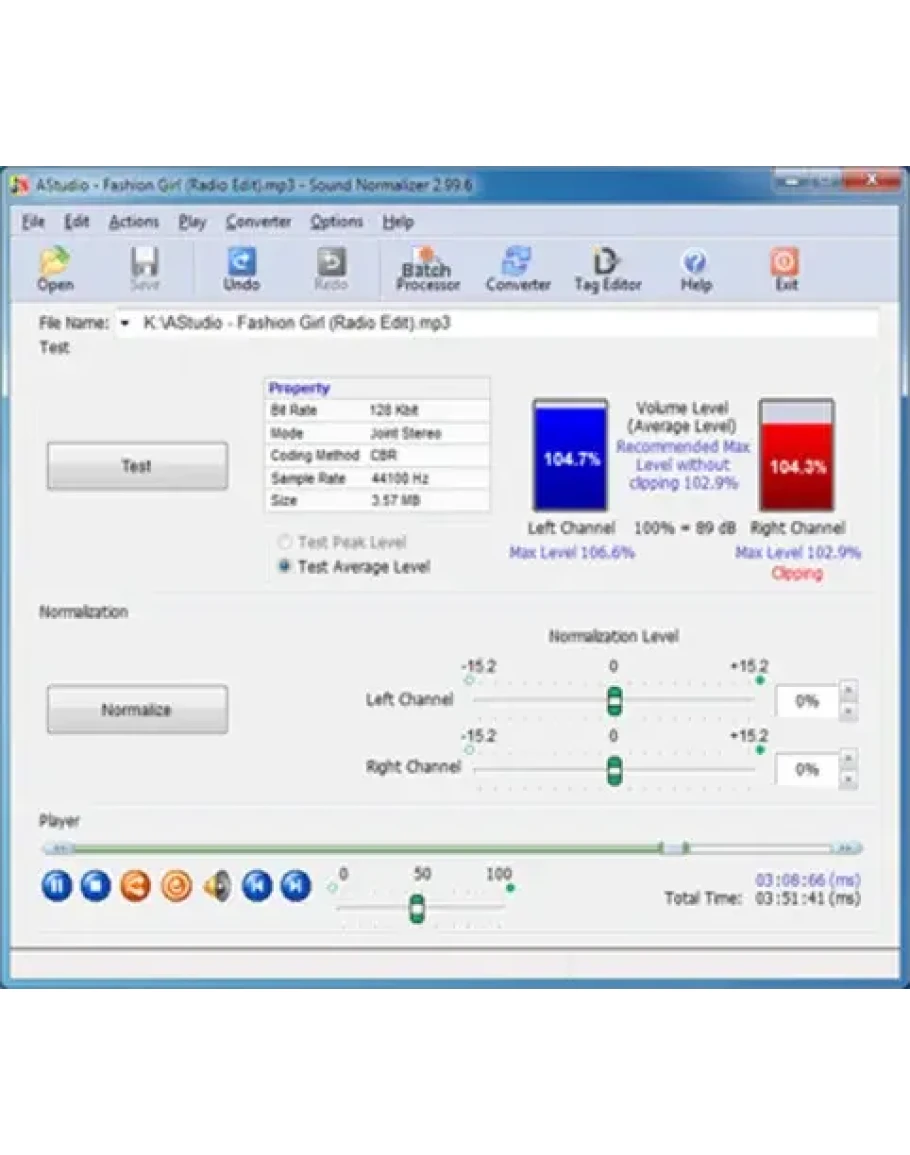910x1155 pixels.
Task: Open the Options menu
Action: pyautogui.click(x=336, y=222)
